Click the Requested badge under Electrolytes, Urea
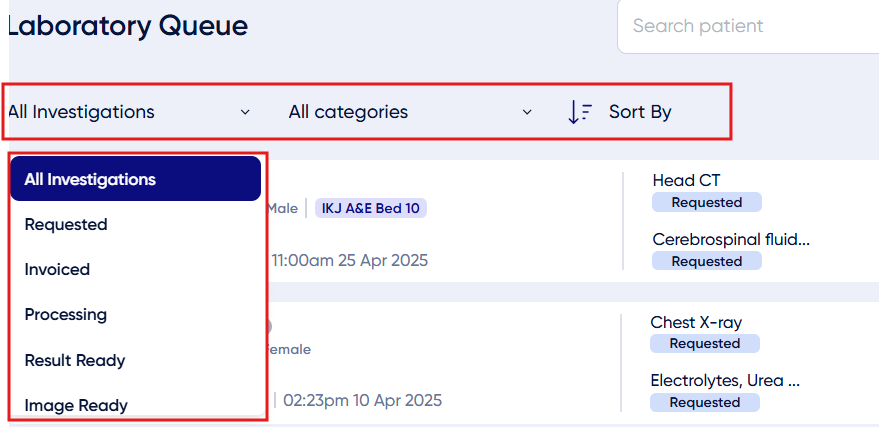 point(705,402)
